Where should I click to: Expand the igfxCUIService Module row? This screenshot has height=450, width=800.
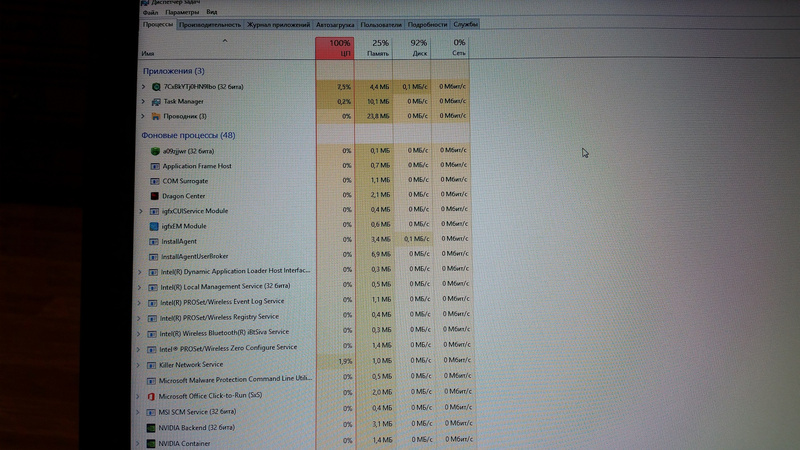click(x=141, y=211)
